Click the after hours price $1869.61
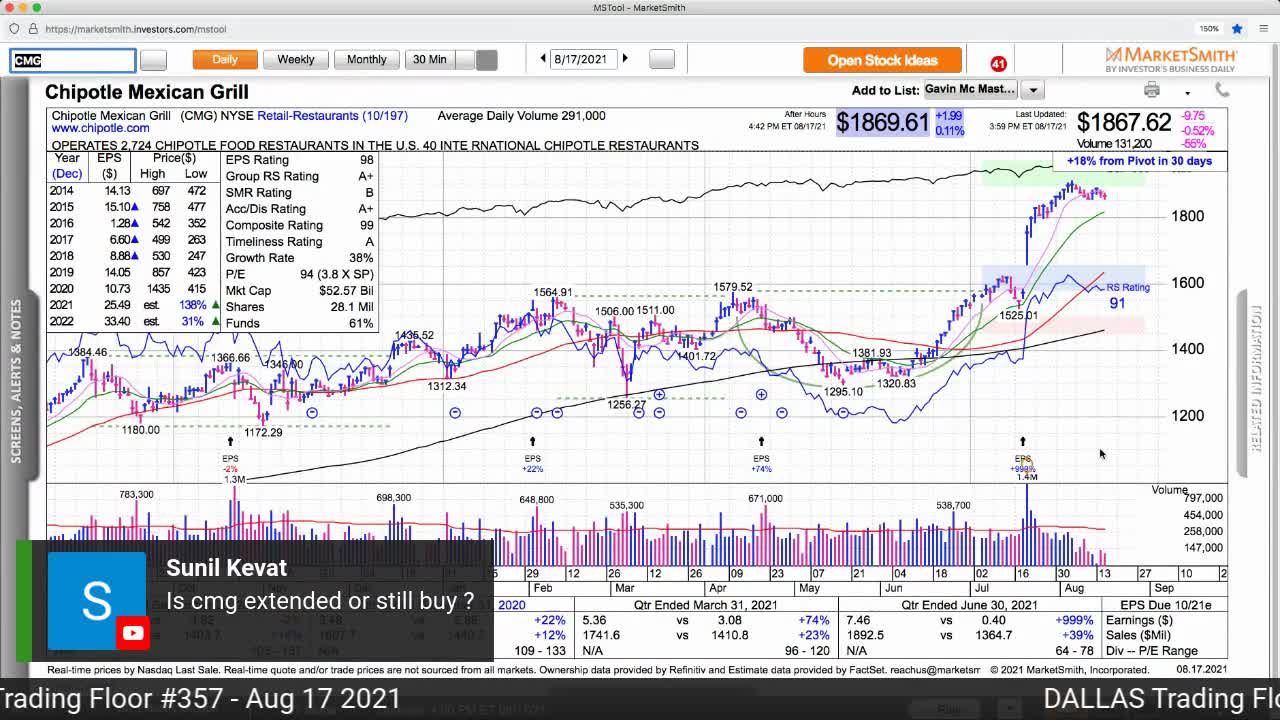 (882, 122)
